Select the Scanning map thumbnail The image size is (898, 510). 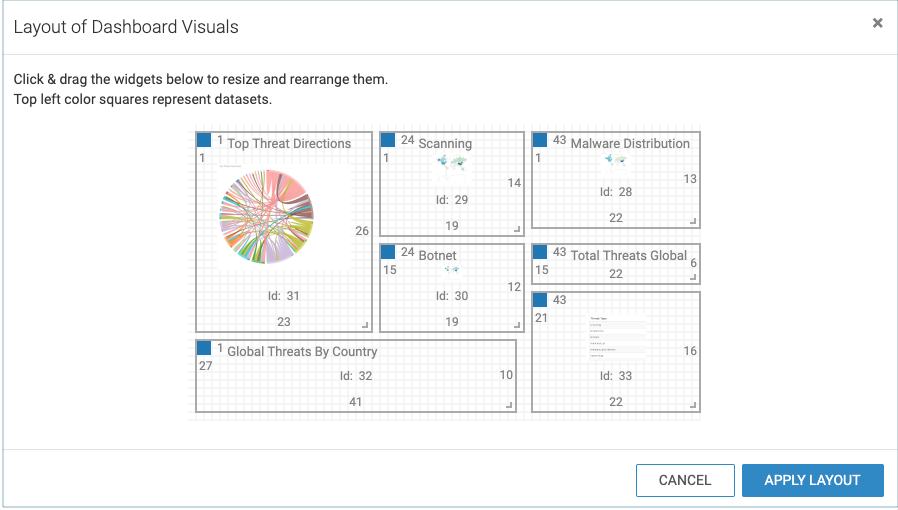pyautogui.click(x=452, y=163)
